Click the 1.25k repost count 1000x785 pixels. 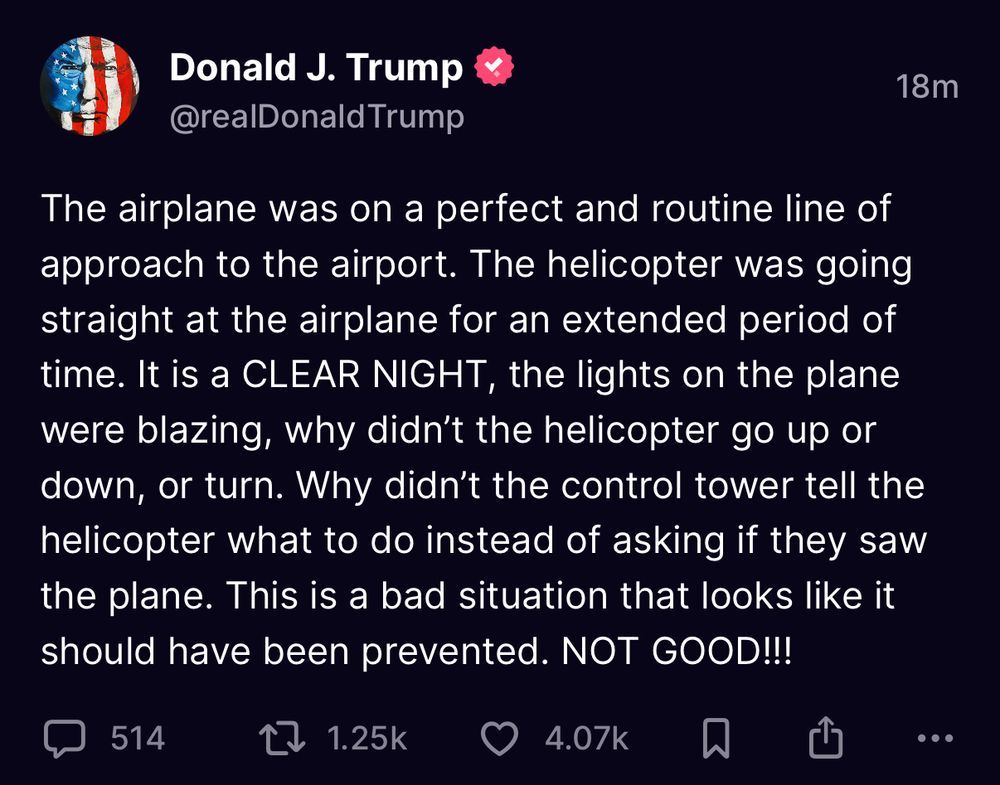(367, 739)
